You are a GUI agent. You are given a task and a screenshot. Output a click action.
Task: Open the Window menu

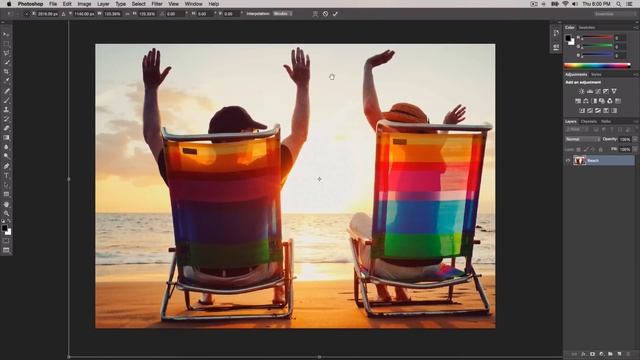point(193,4)
